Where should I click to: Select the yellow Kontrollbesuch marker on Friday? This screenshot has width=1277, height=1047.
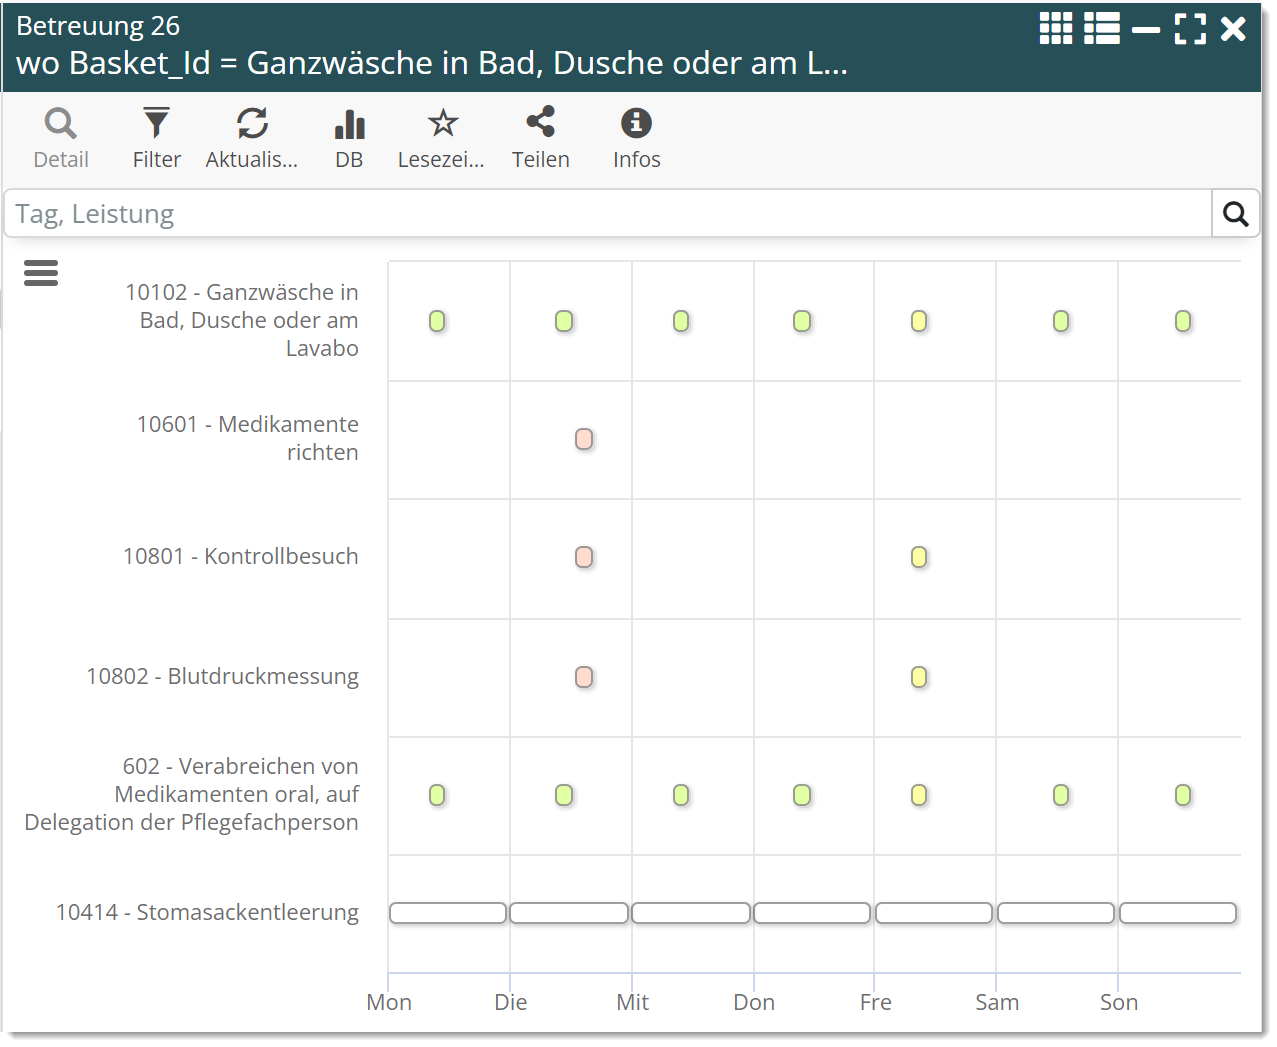coord(919,557)
